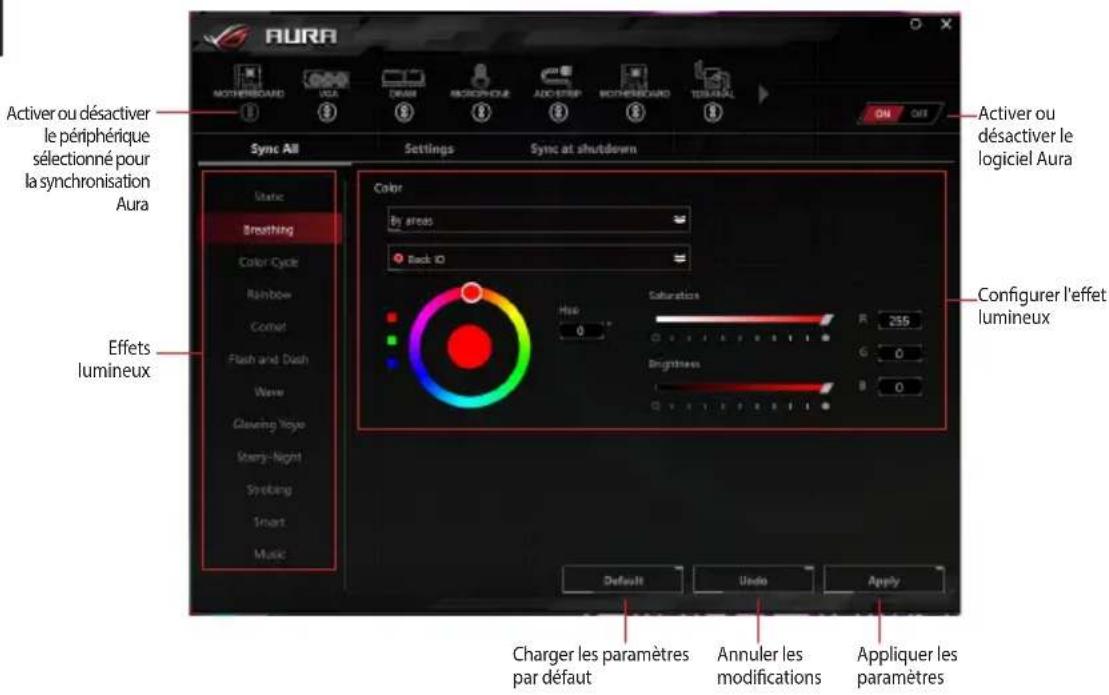Pick the blue preset swatch
The image size is (1109, 695).
click(x=392, y=363)
